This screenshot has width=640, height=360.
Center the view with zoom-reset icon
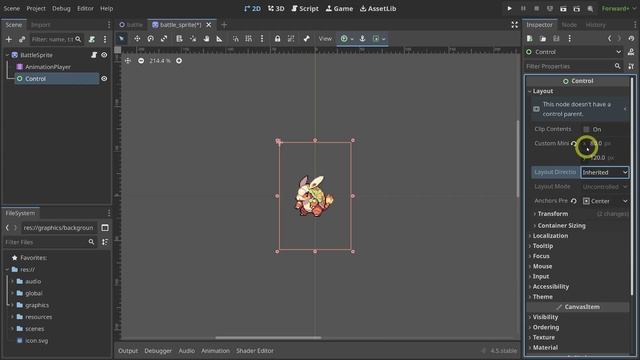pos(128,60)
